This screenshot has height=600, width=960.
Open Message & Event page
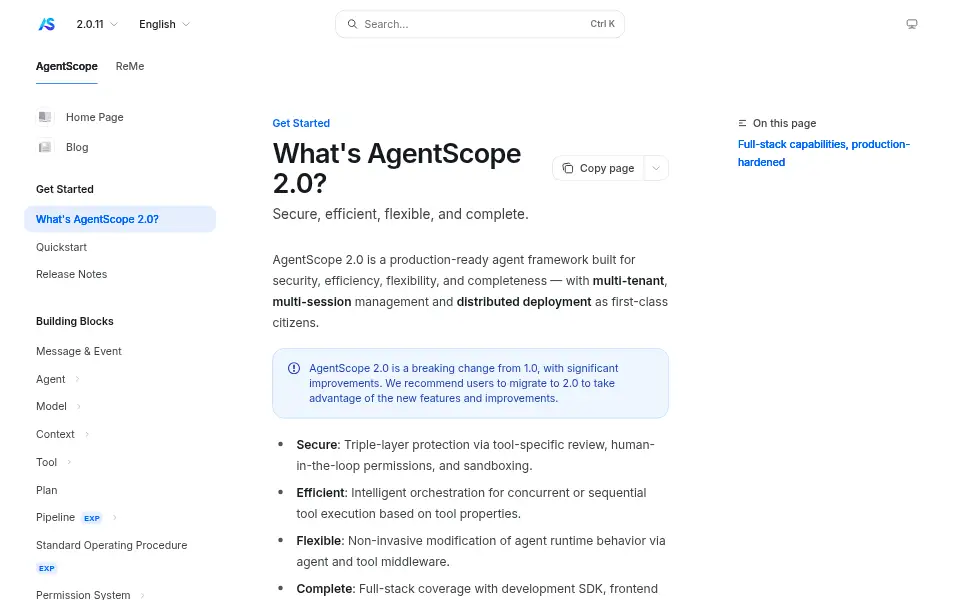[79, 351]
